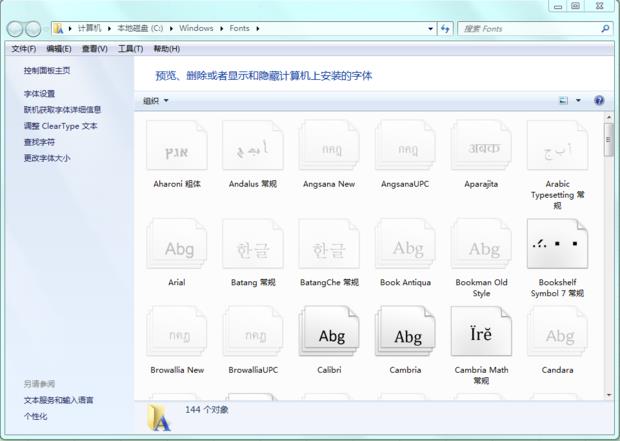Viewport: 620px width, 441px height.
Task: Open the 组织 dropdown menu
Action: point(155,101)
